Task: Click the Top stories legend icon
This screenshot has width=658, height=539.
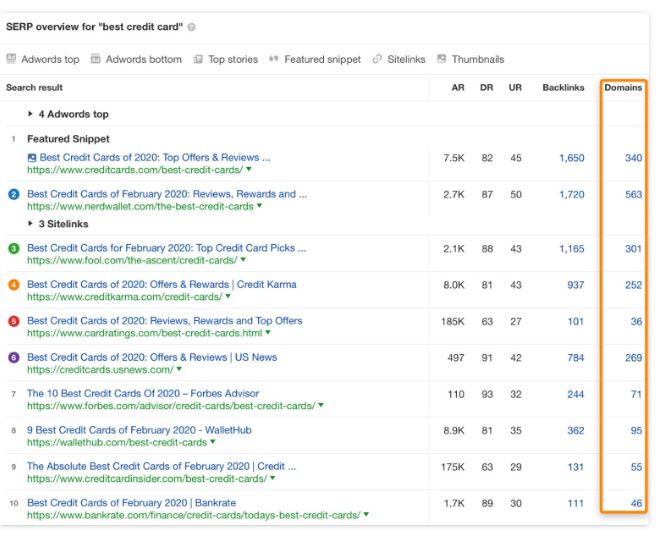Action: pyautogui.click(x=198, y=59)
